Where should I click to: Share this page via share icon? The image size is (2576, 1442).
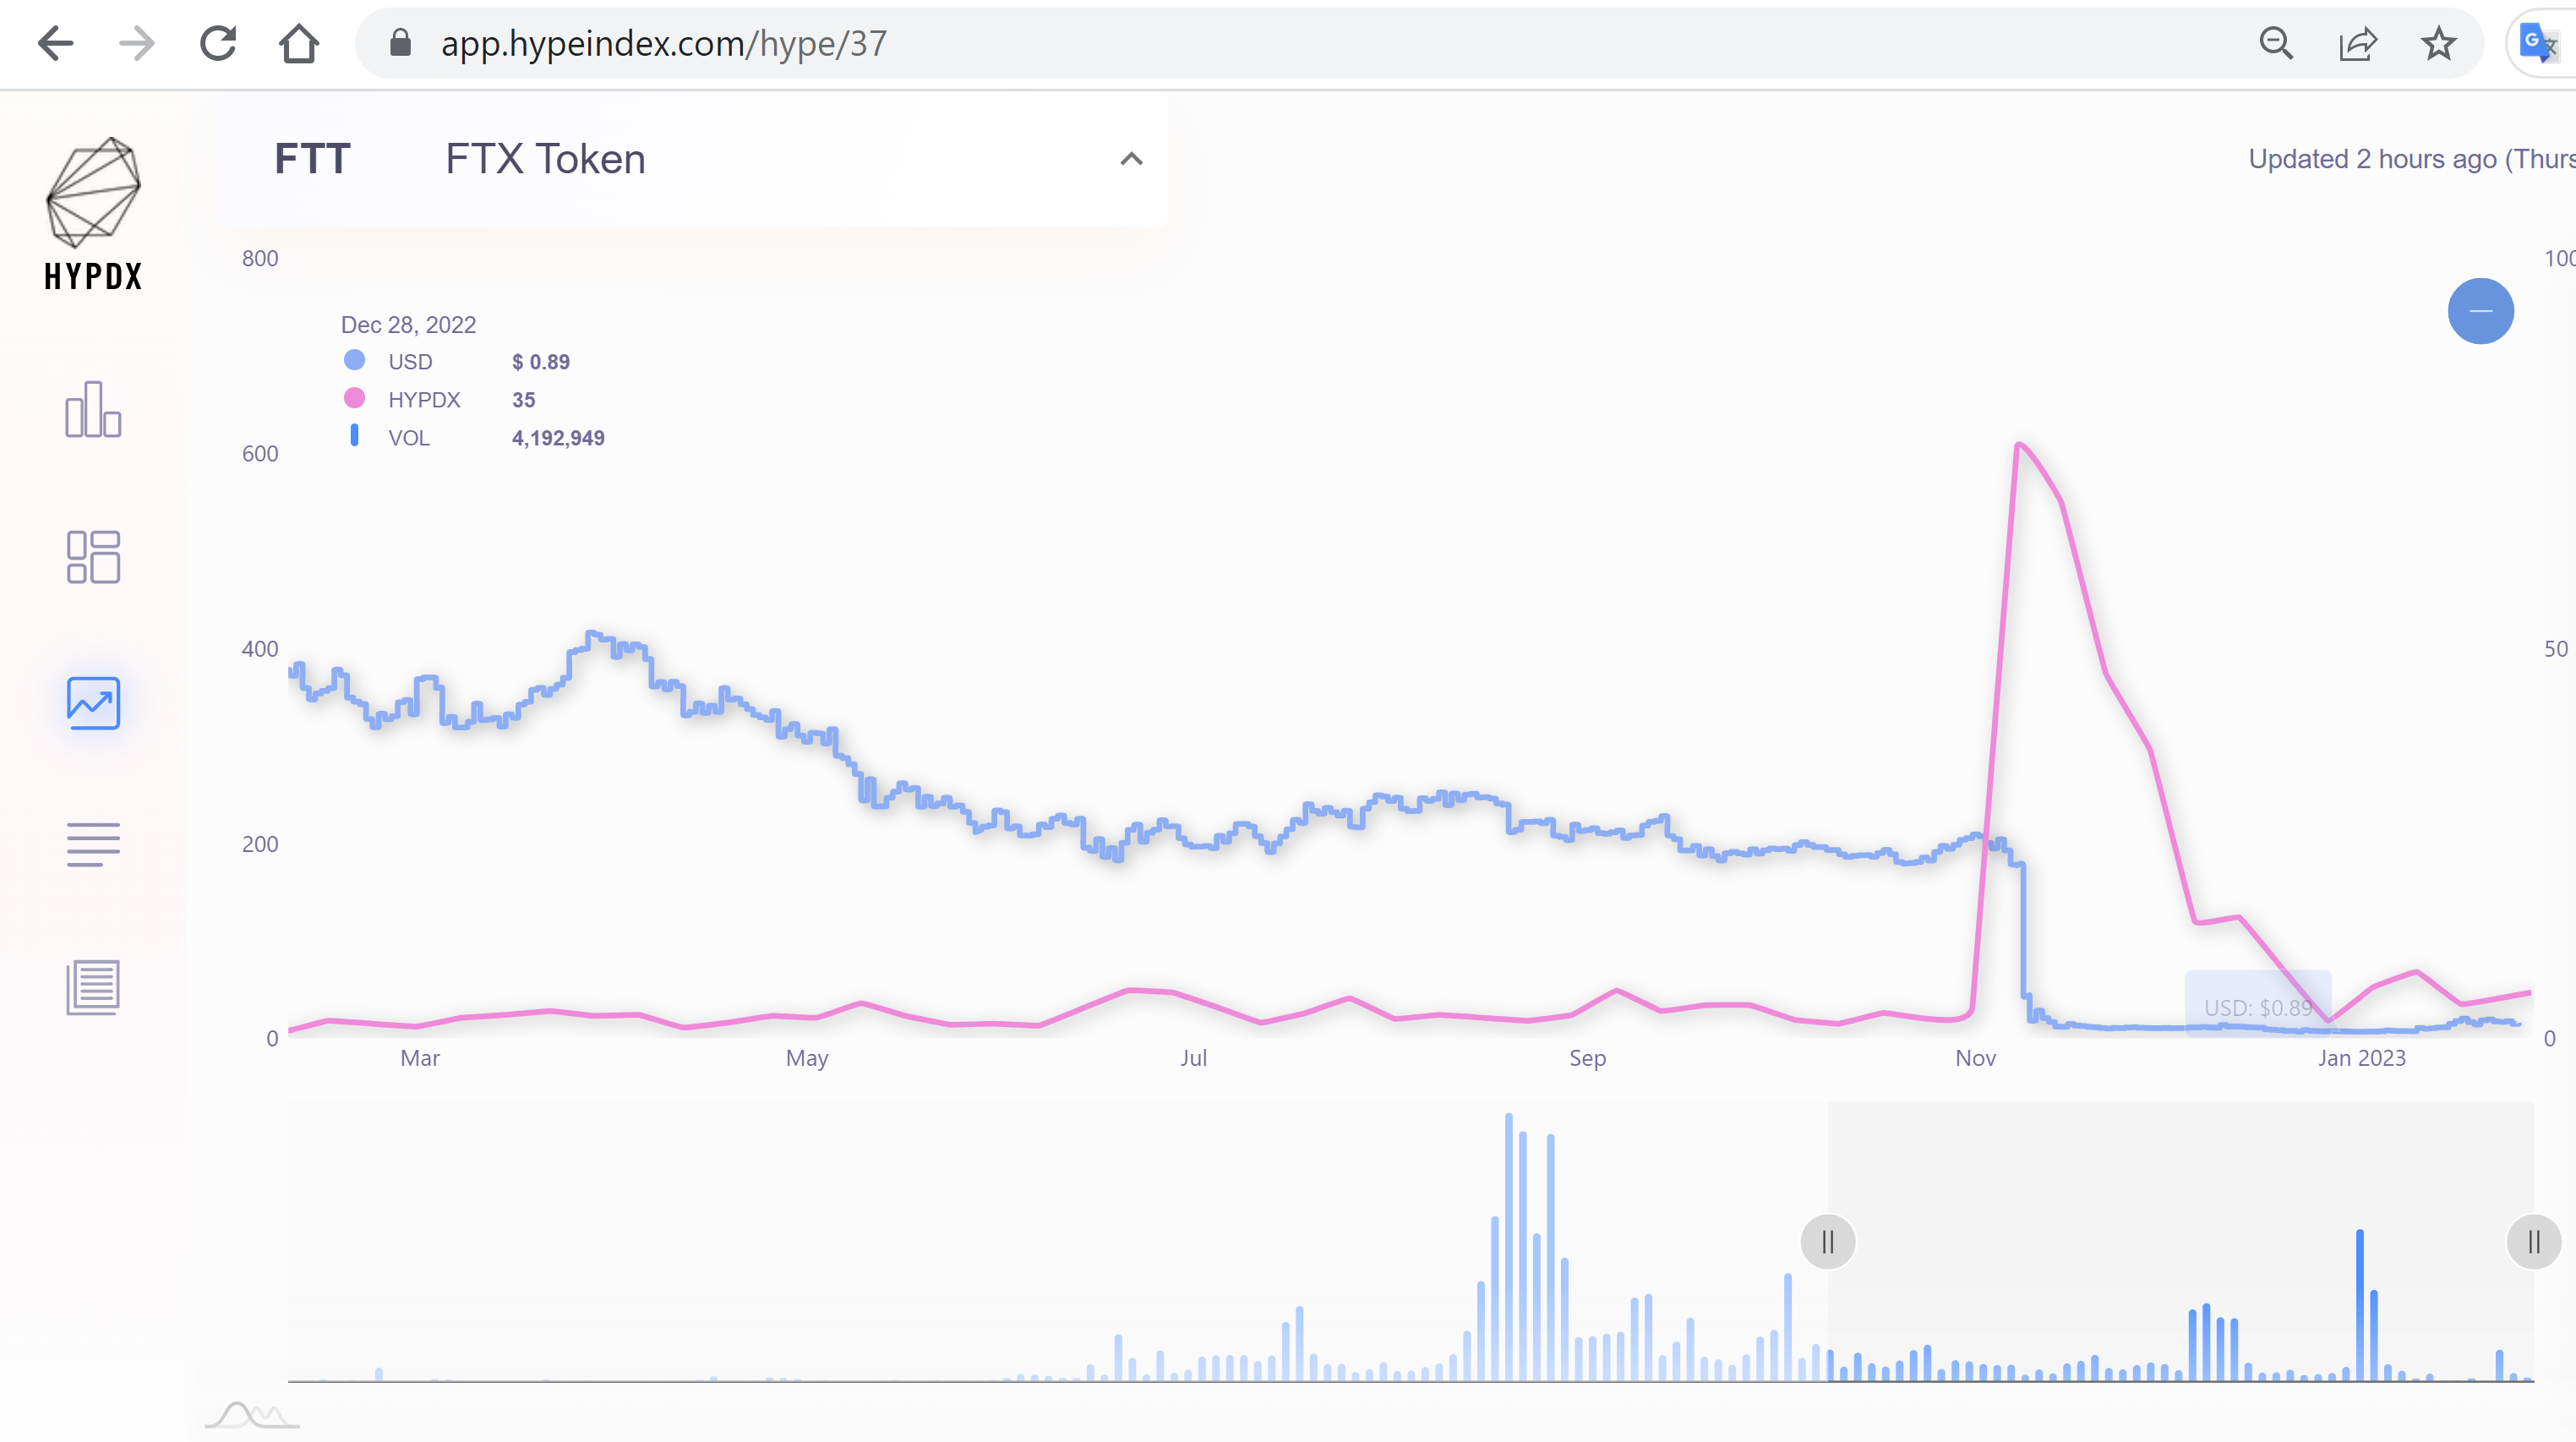tap(2357, 43)
